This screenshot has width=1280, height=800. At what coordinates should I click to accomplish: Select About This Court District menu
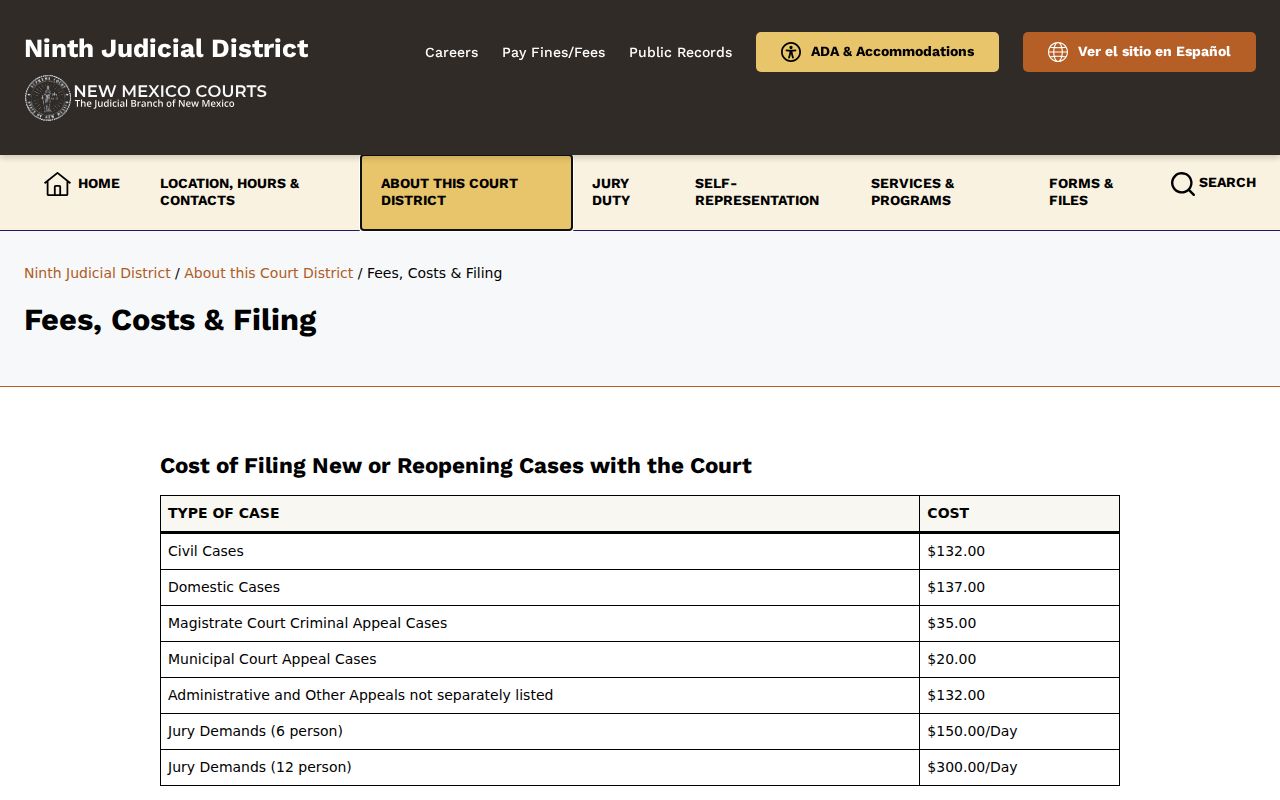pyautogui.click(x=466, y=192)
